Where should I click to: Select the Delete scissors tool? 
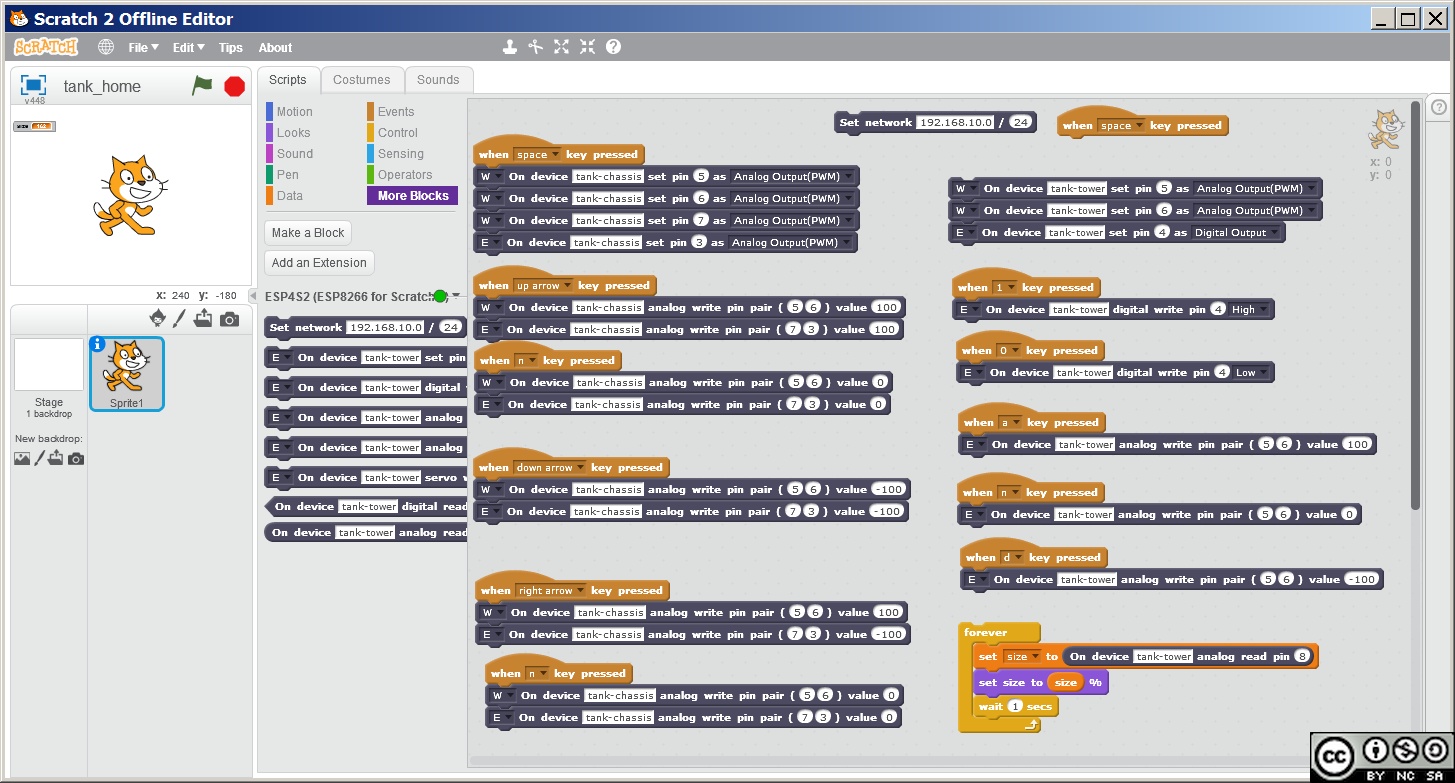tap(535, 46)
